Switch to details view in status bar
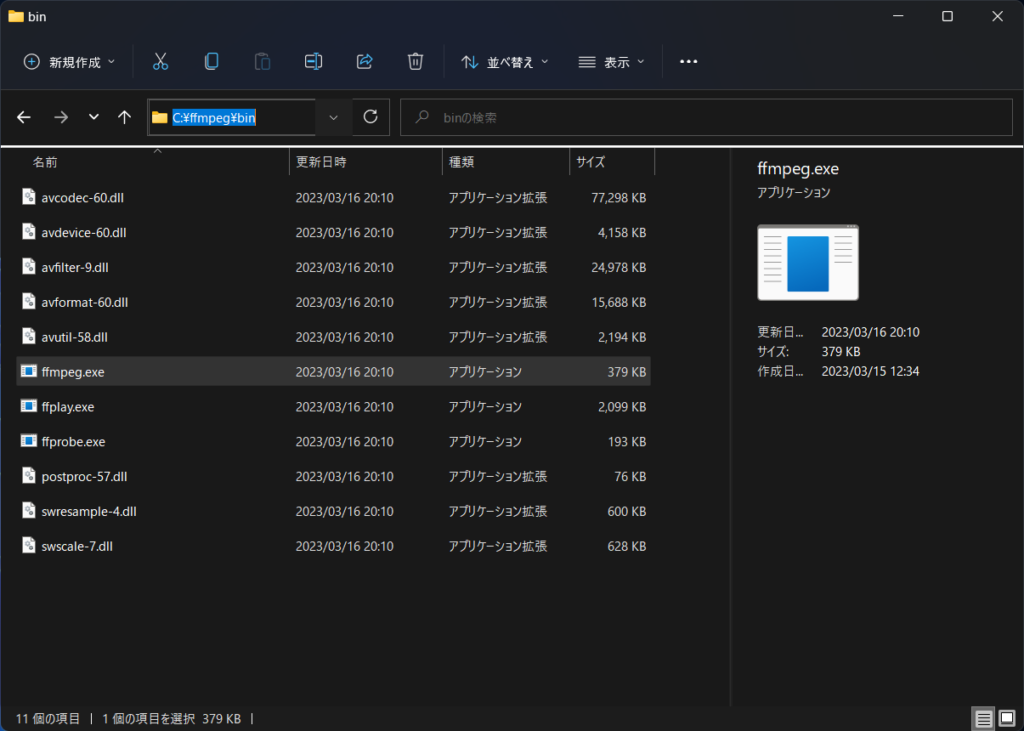 [984, 719]
